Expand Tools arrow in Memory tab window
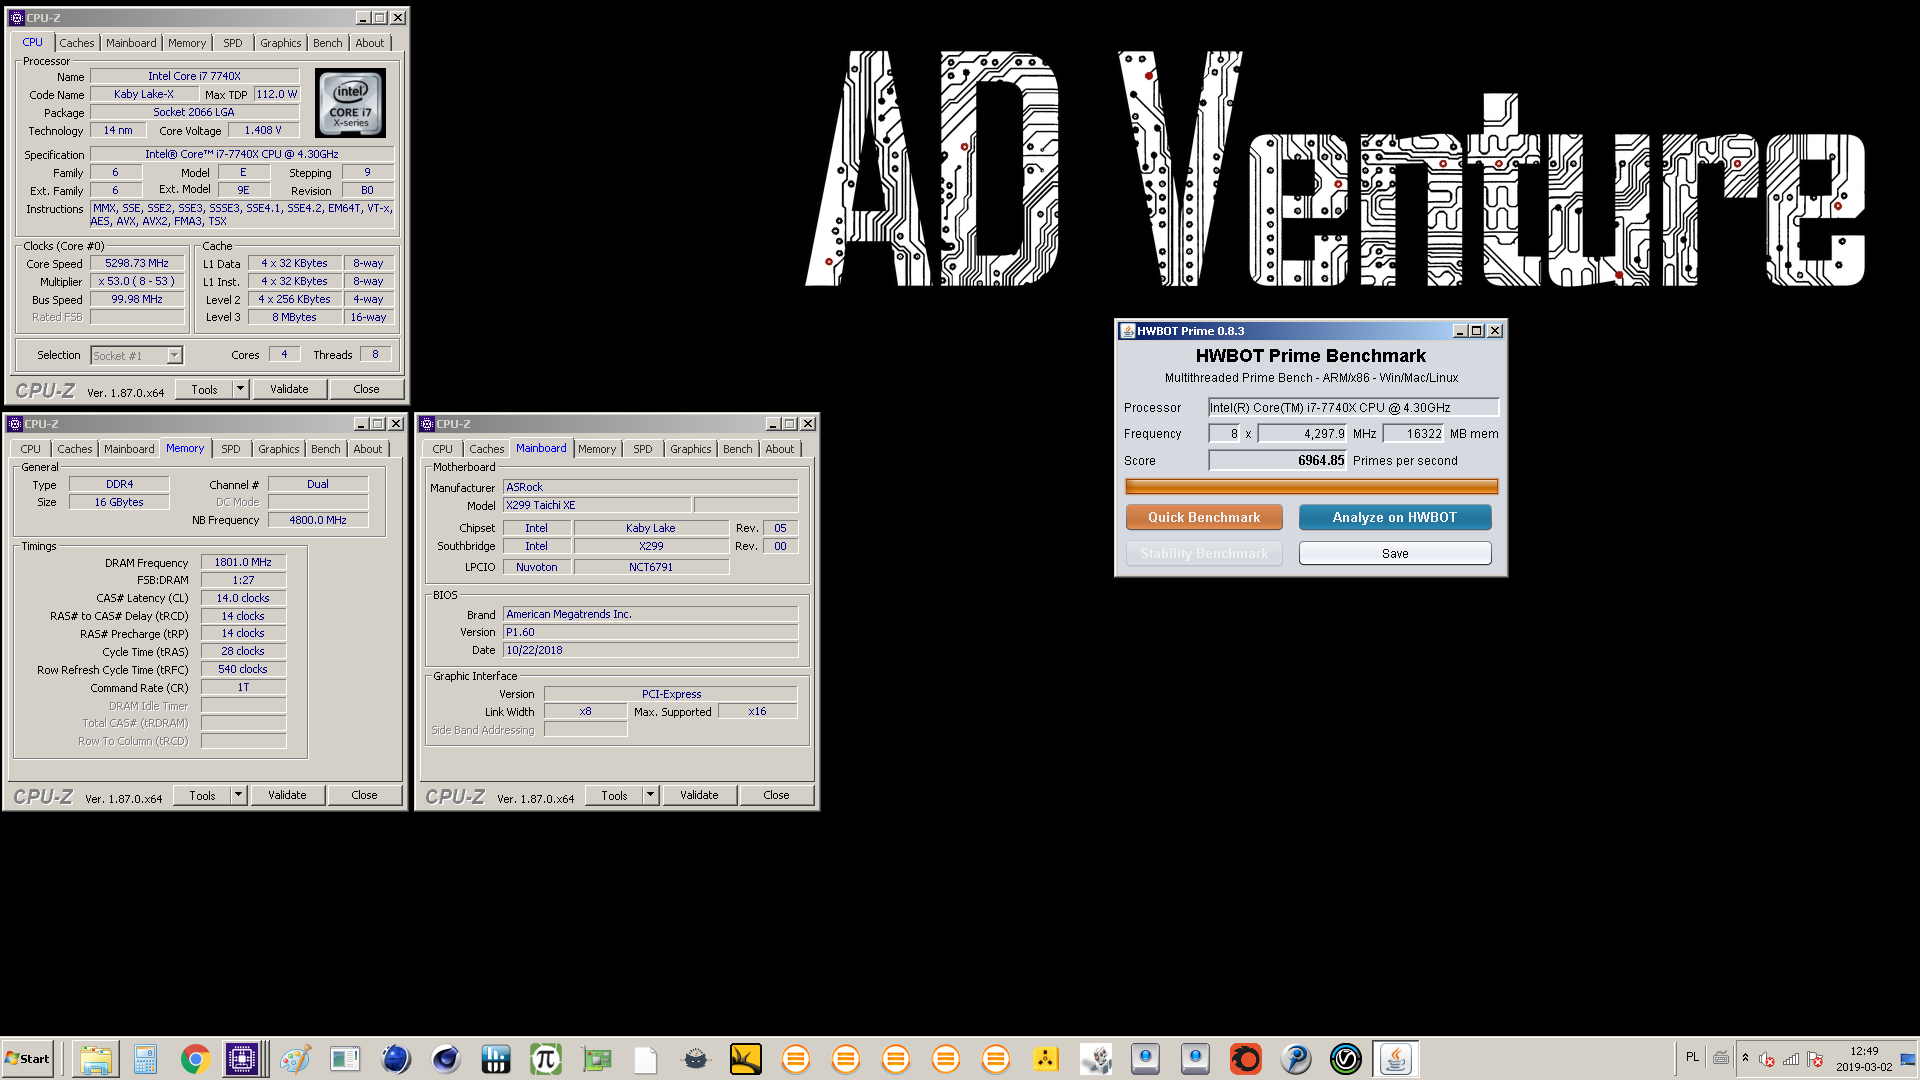 [x=238, y=795]
